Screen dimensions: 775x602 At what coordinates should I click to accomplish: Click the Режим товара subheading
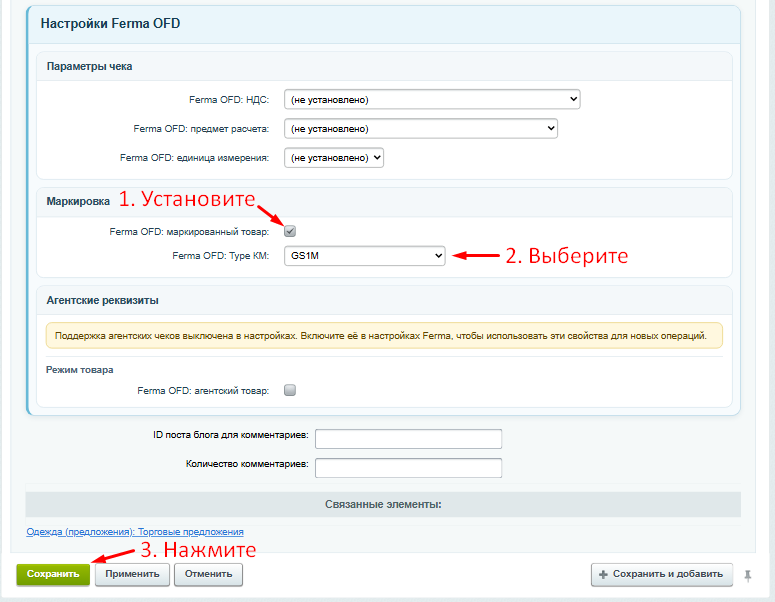click(80, 370)
